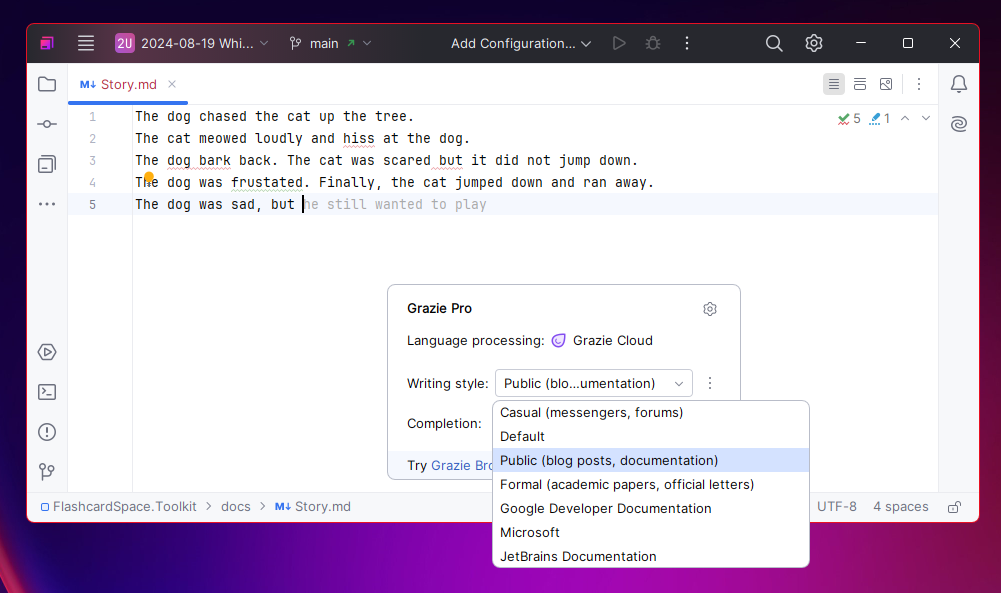This screenshot has width=1001, height=593.
Task: Open IDE settings gear icon
Action: click(x=813, y=43)
